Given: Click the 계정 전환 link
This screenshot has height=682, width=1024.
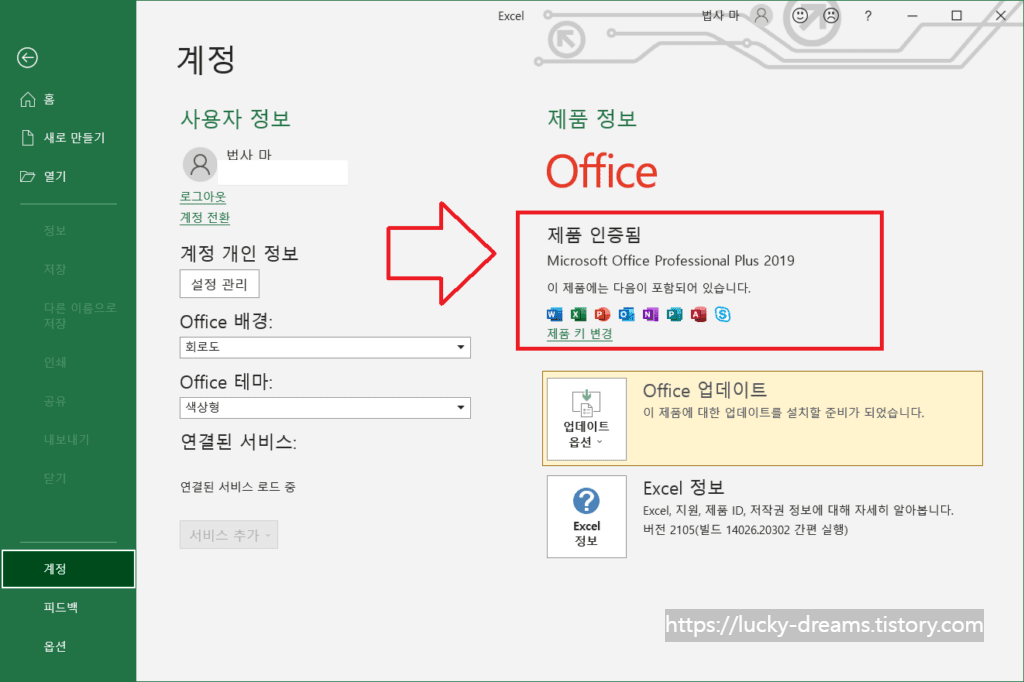Looking at the screenshot, I should coord(205,218).
